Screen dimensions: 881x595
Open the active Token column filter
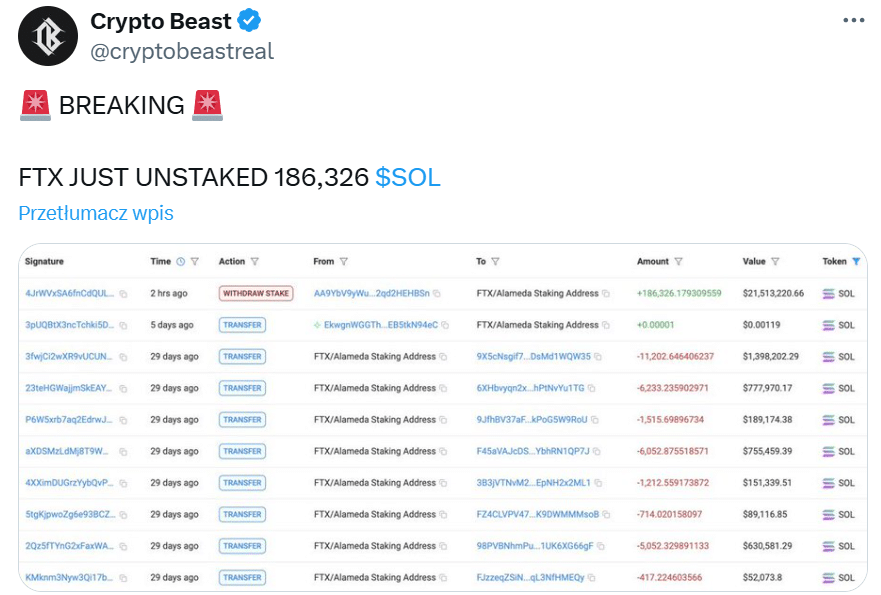point(856,261)
